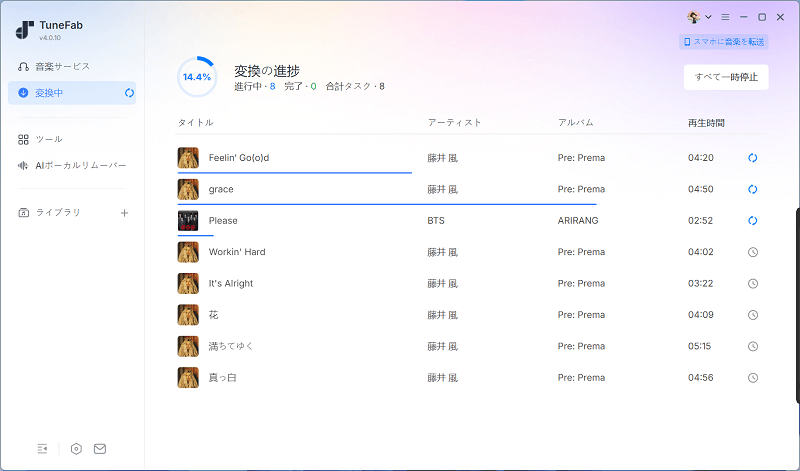
Task: Click waiting clock icon for 花
Action: 753,315
